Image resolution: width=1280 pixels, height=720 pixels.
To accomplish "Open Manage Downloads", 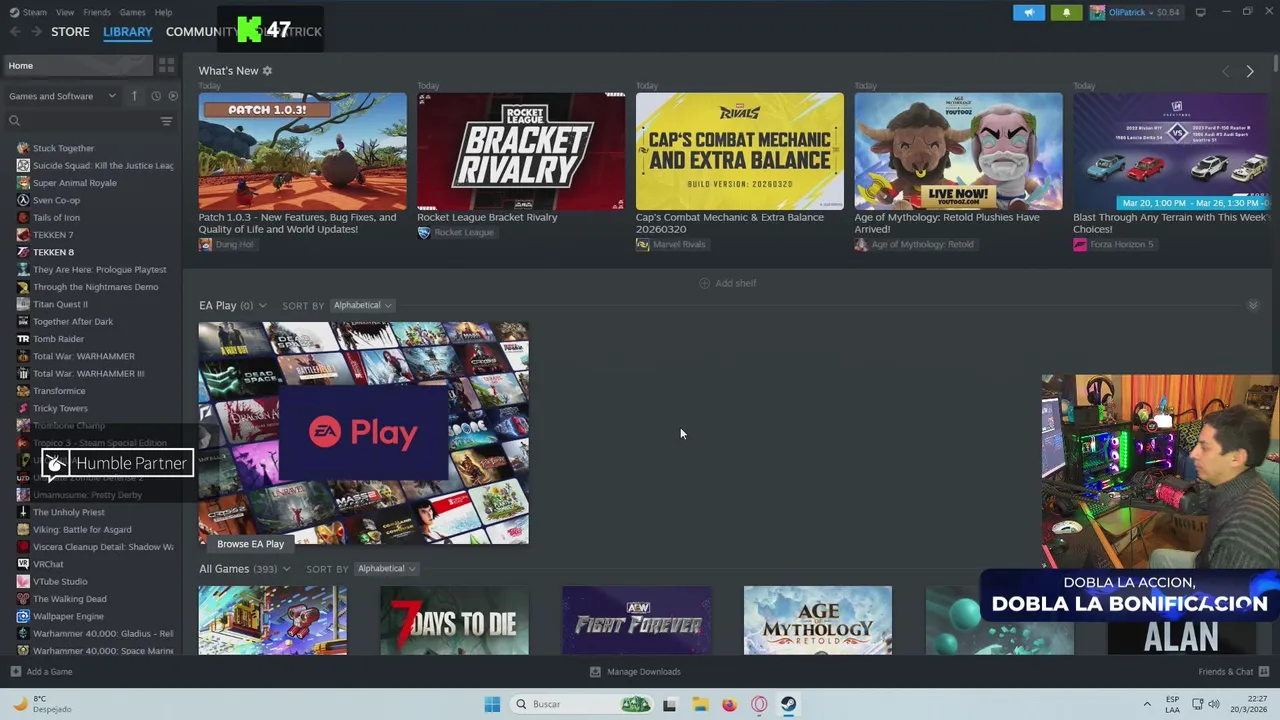I will 635,672.
